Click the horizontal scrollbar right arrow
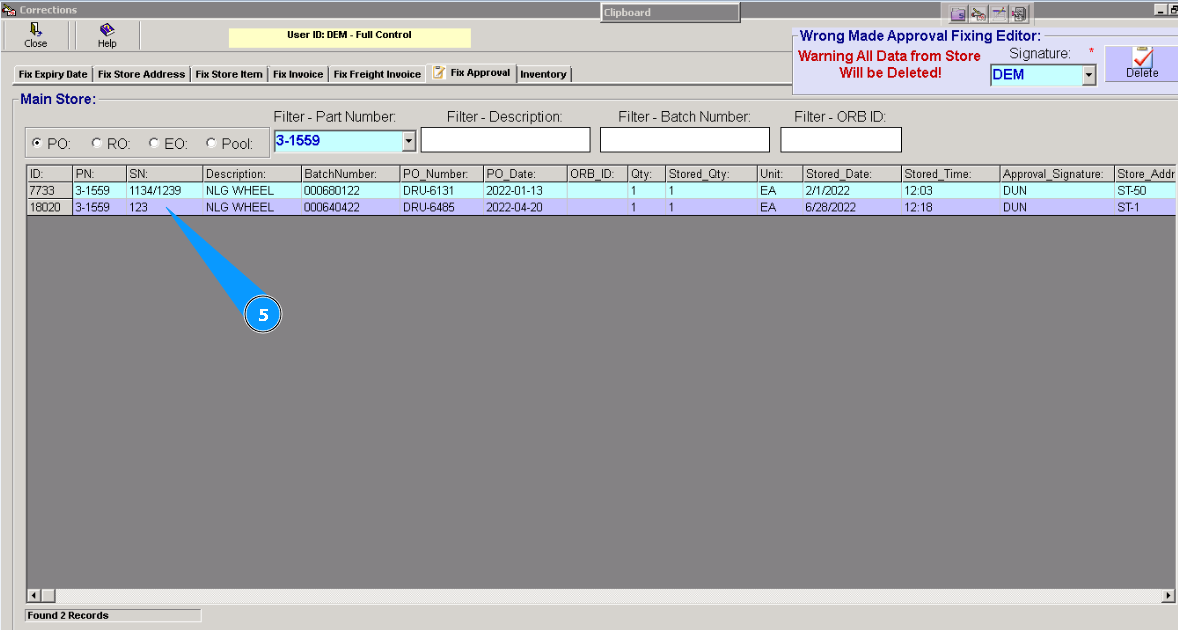1178x633 pixels. (1168, 595)
